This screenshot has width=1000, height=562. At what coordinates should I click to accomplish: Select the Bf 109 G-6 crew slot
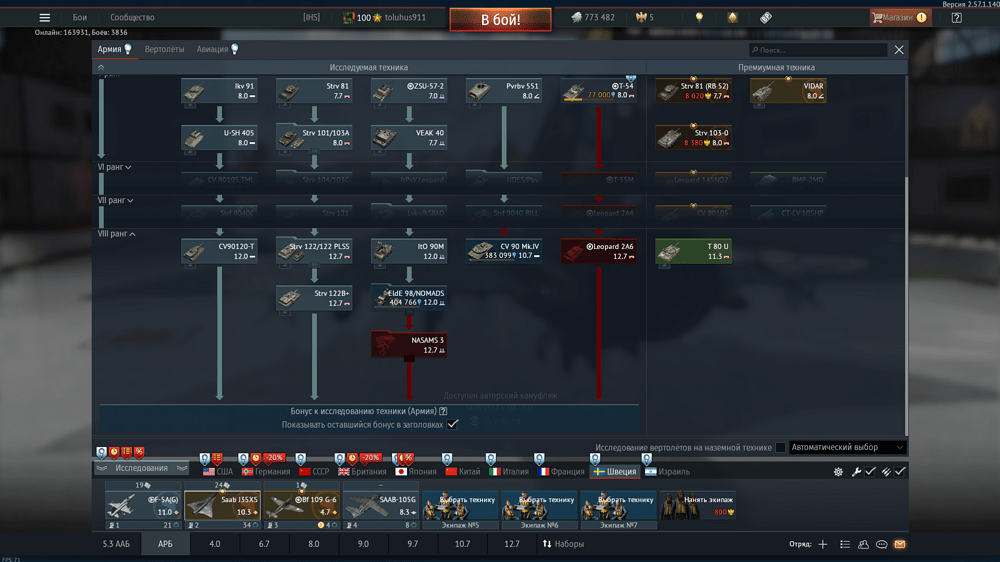click(302, 506)
